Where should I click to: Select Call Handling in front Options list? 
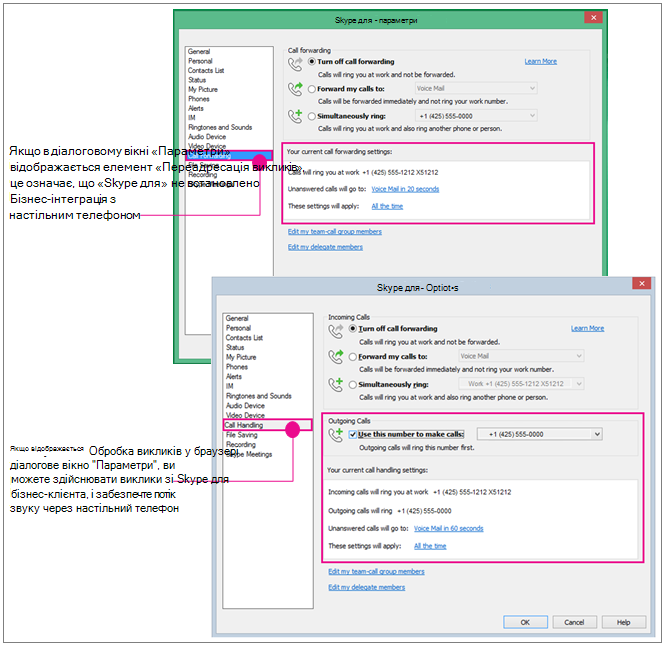tap(268, 425)
